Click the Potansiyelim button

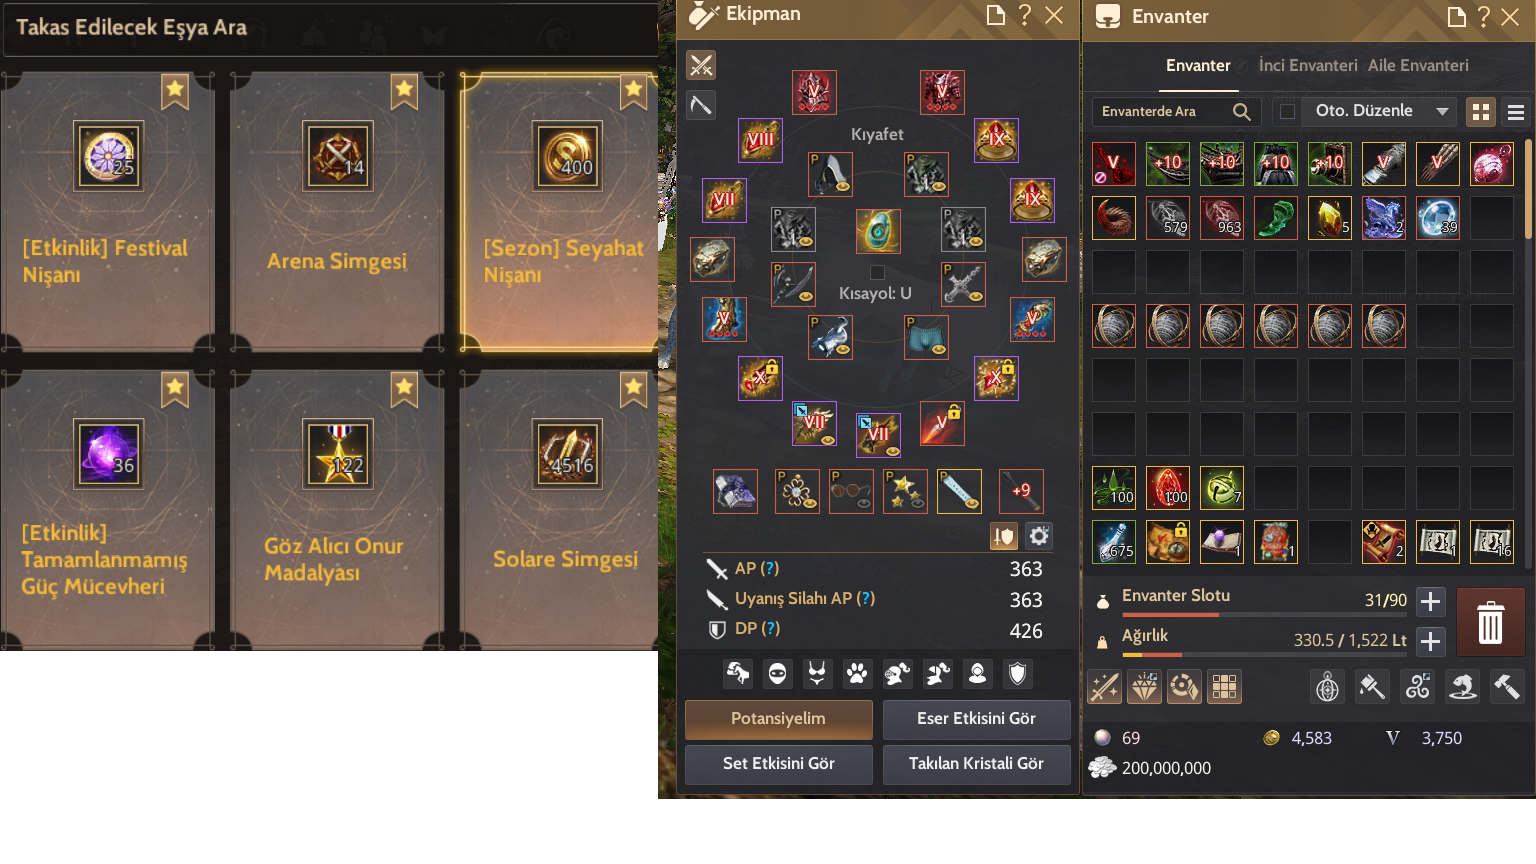point(778,719)
